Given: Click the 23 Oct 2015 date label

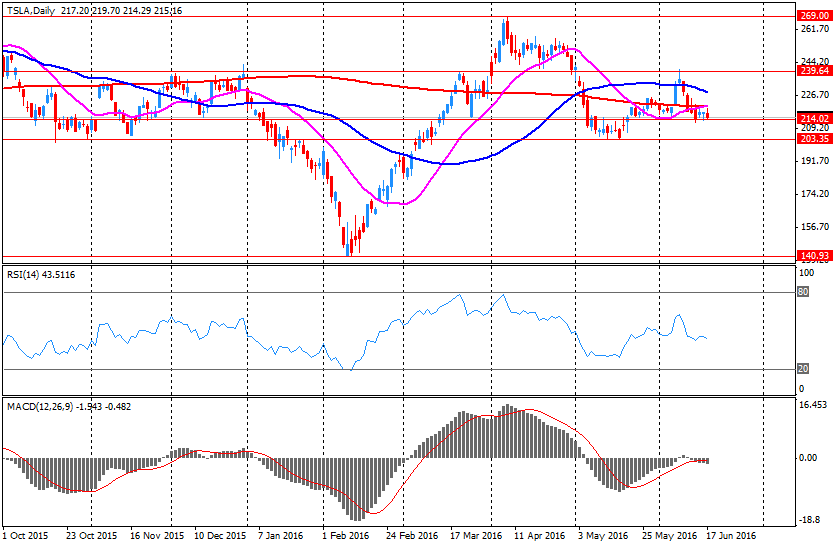Looking at the screenshot, I should pyautogui.click(x=92, y=535).
